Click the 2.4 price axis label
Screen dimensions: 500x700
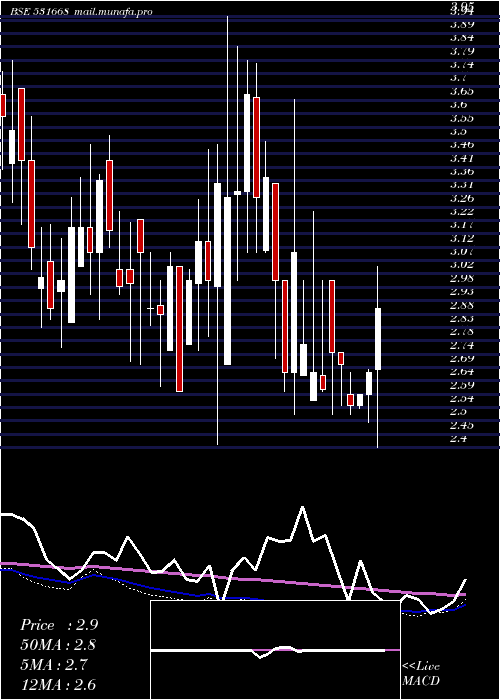(x=458, y=439)
